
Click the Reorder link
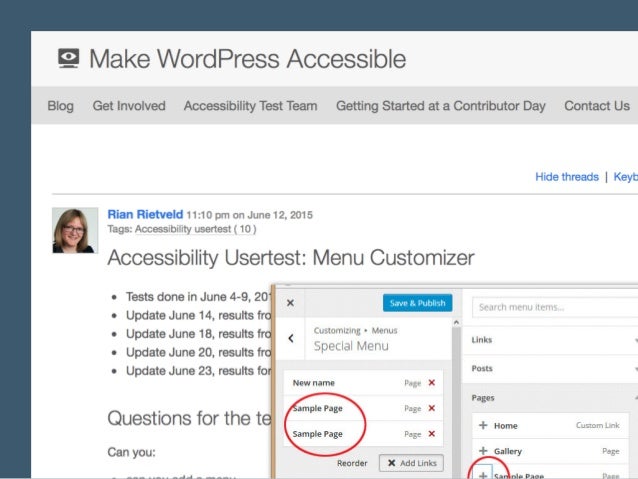[x=352, y=463]
